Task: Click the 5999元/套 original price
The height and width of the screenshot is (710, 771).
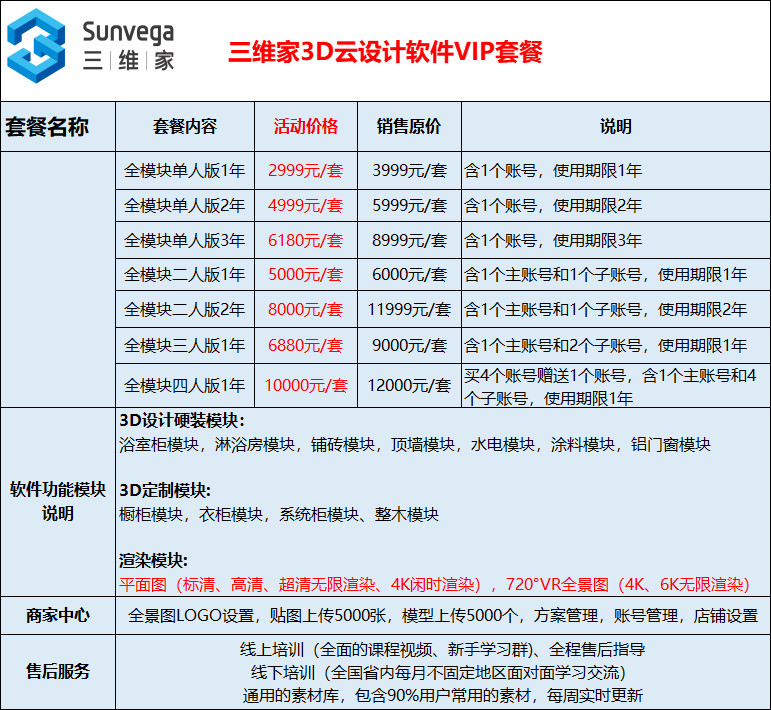Action: click(409, 206)
